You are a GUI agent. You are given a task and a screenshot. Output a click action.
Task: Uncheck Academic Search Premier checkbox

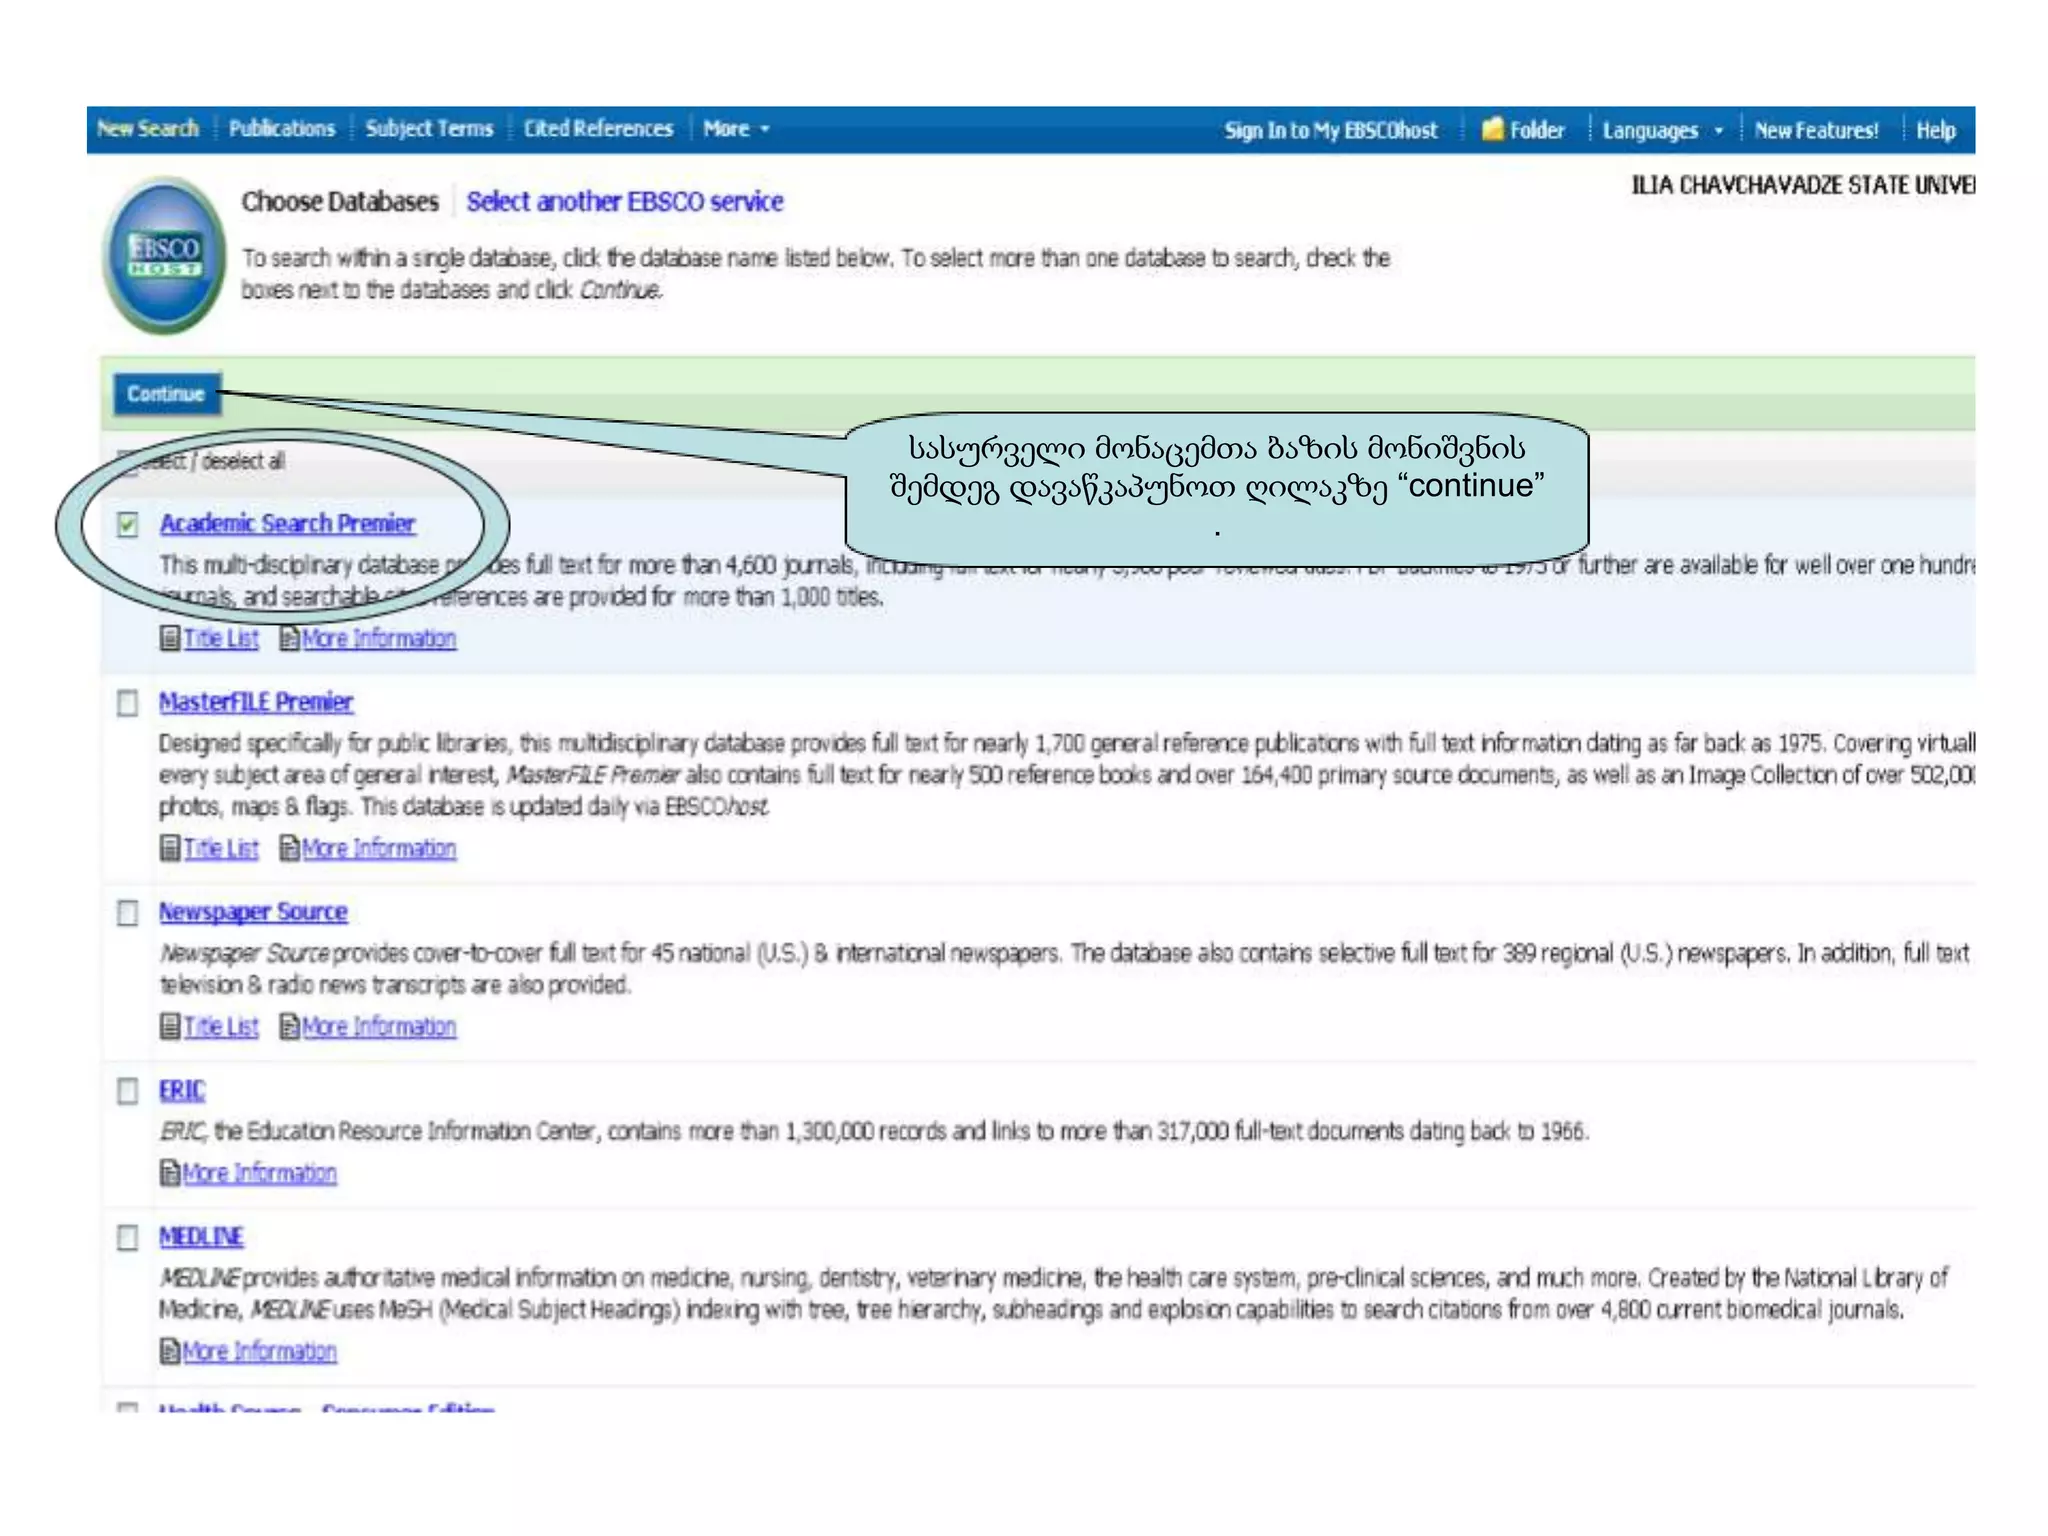pos(128,524)
